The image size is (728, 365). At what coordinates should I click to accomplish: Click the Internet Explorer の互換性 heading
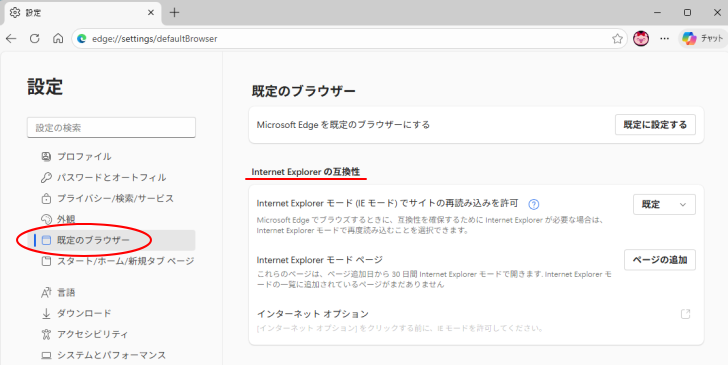[x=306, y=172]
